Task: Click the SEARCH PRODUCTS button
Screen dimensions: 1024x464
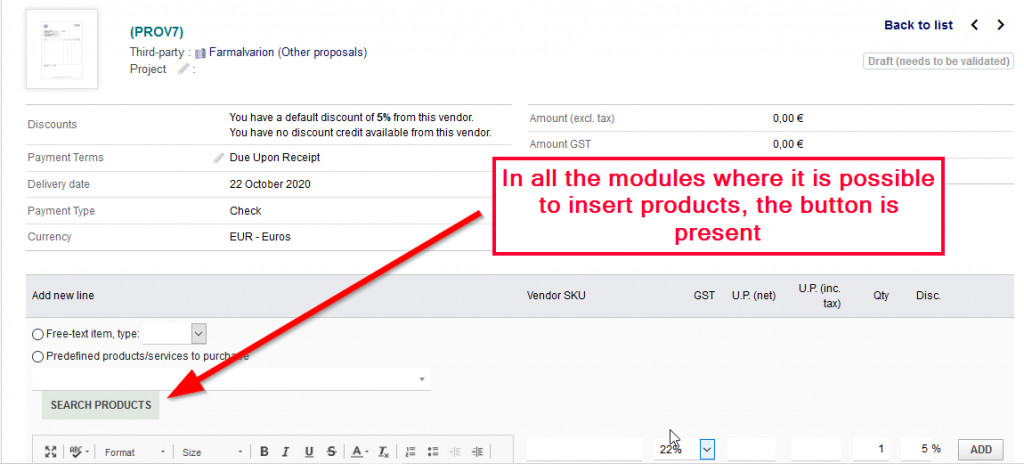Action: [x=101, y=405]
